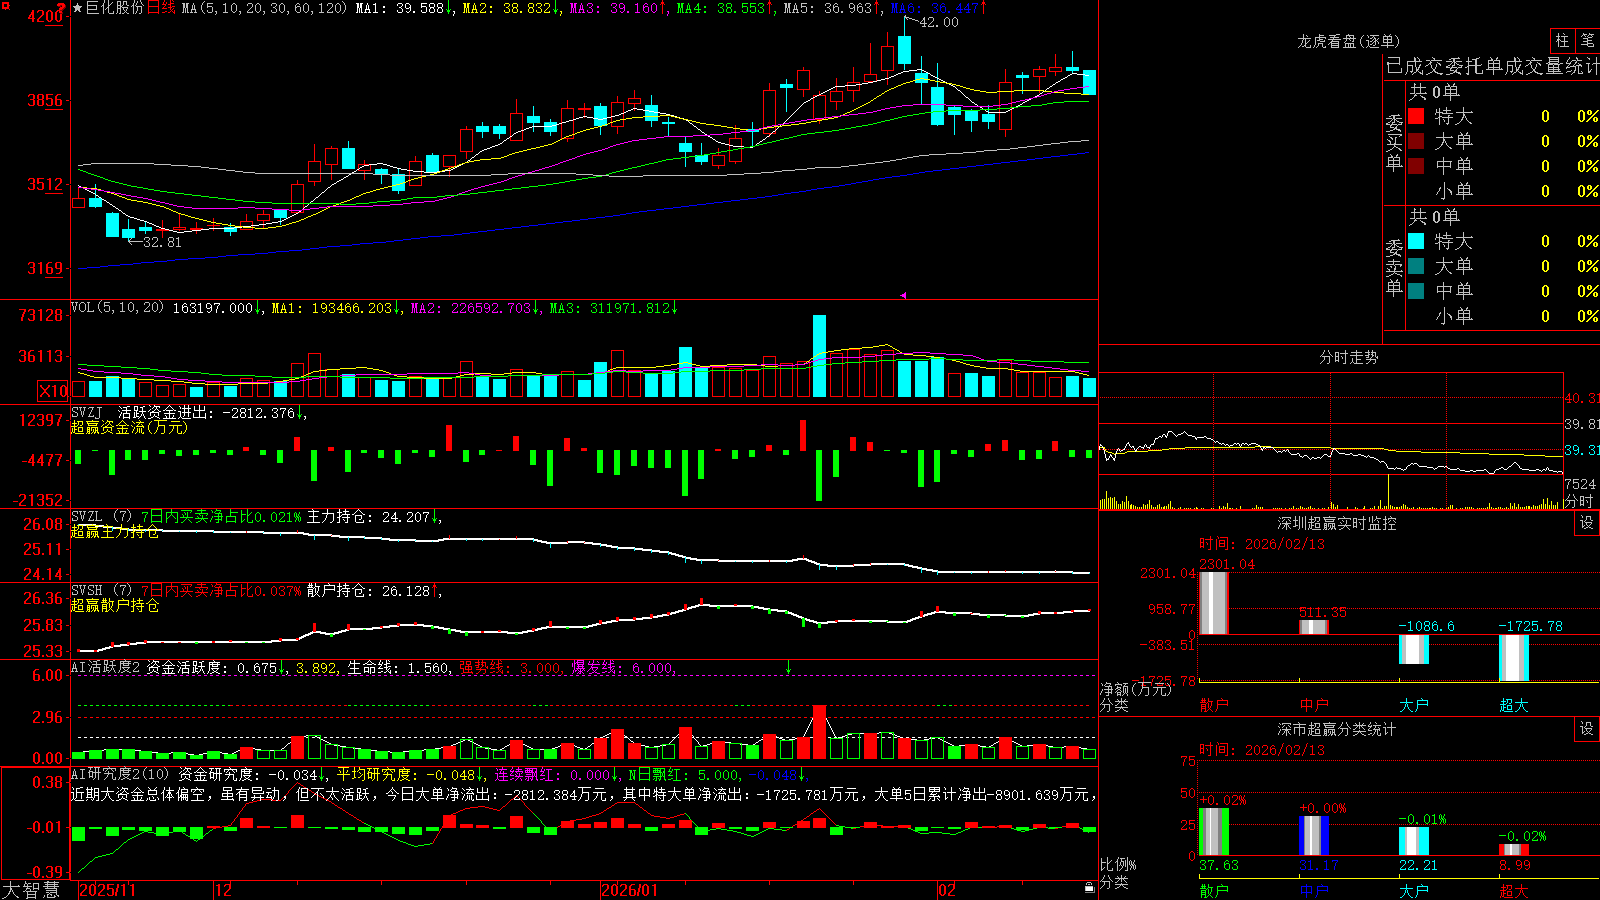The width and height of the screenshot is (1600, 900).
Task: Click the green 散户 37.63 percentage bar
Action: point(1214,832)
